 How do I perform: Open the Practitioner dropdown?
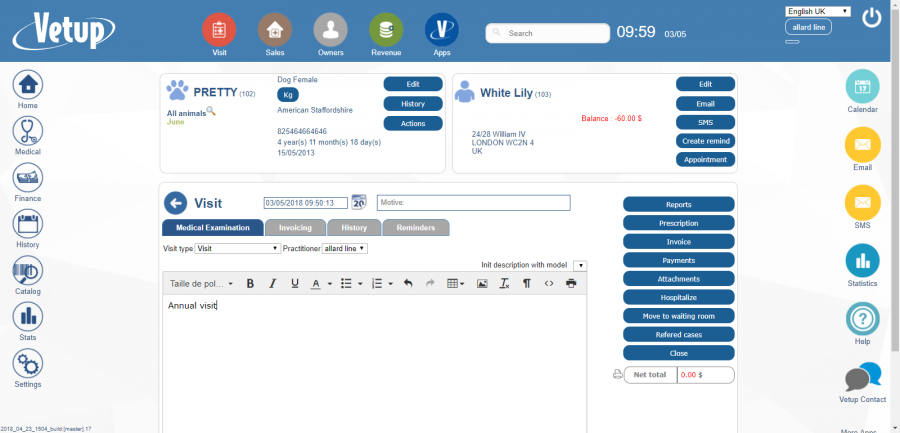coord(344,249)
